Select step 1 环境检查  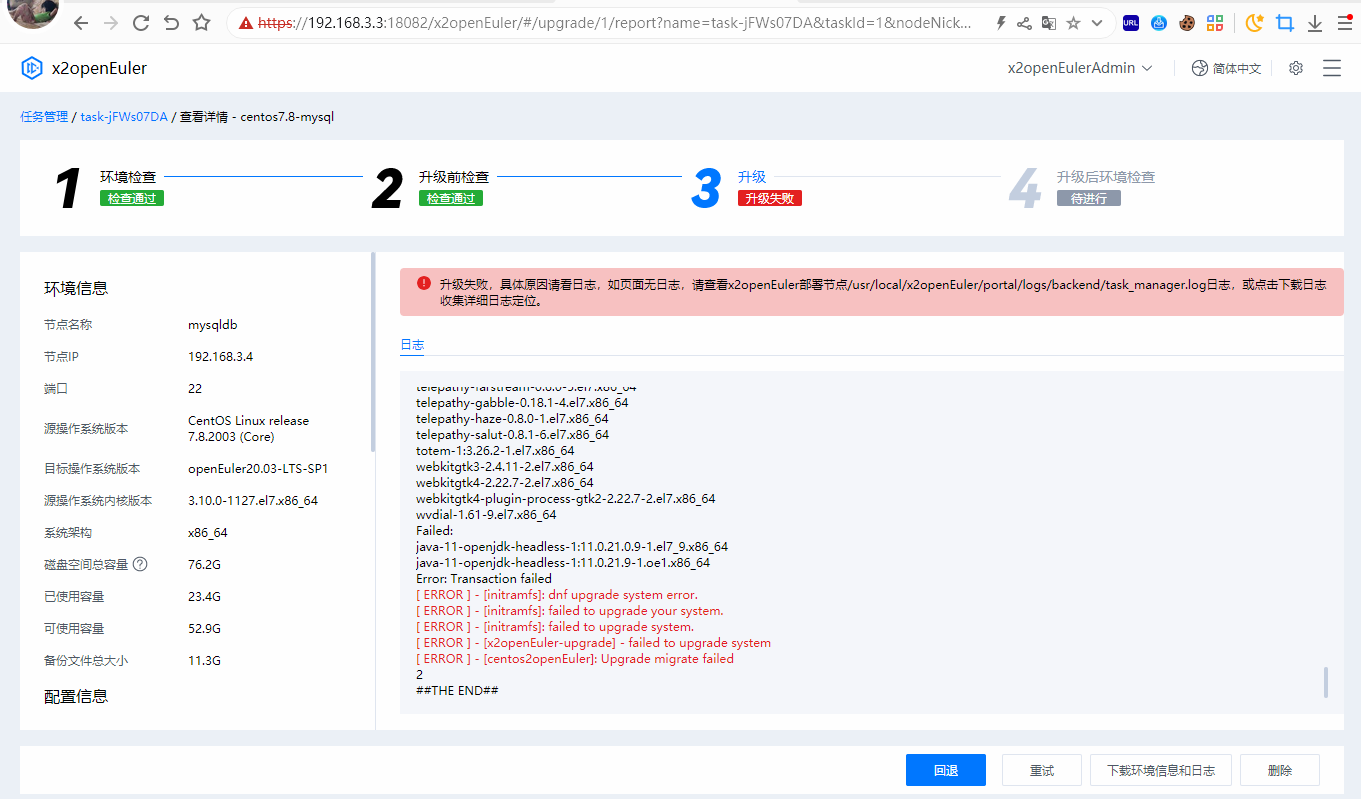tap(128, 177)
